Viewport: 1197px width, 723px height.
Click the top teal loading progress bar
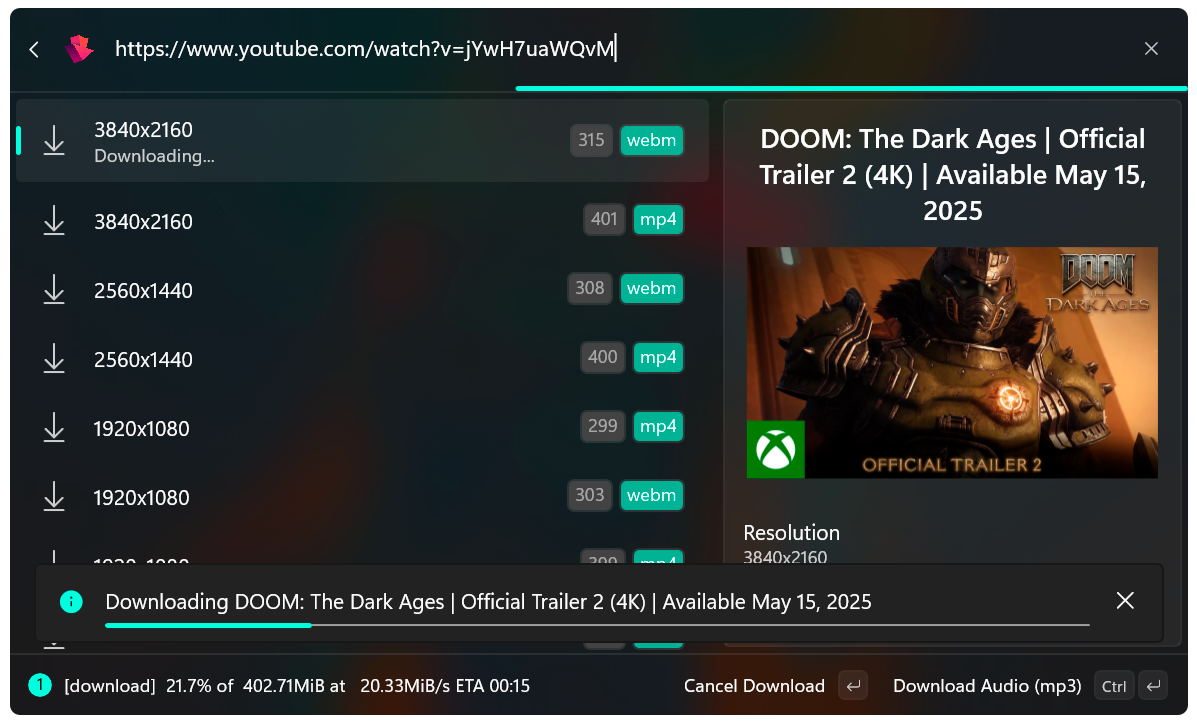(850, 89)
